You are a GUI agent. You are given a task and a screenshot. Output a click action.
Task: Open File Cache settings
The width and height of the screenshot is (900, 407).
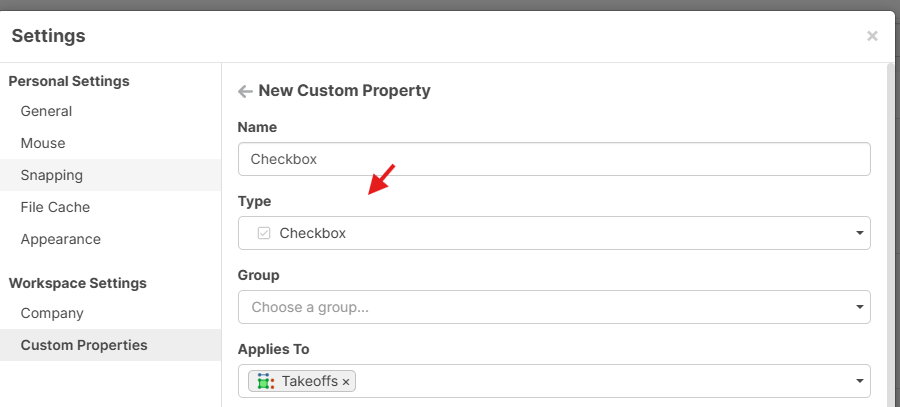(x=55, y=207)
